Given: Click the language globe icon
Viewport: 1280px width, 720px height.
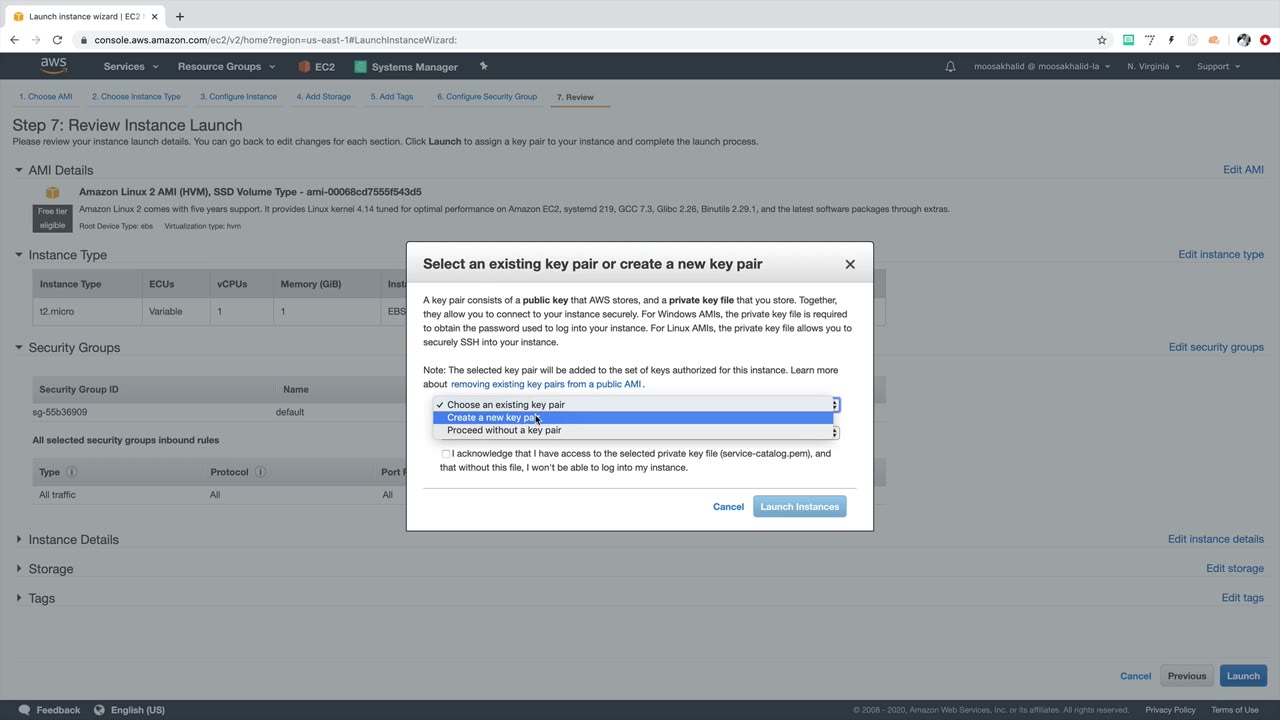Looking at the screenshot, I should click(99, 710).
